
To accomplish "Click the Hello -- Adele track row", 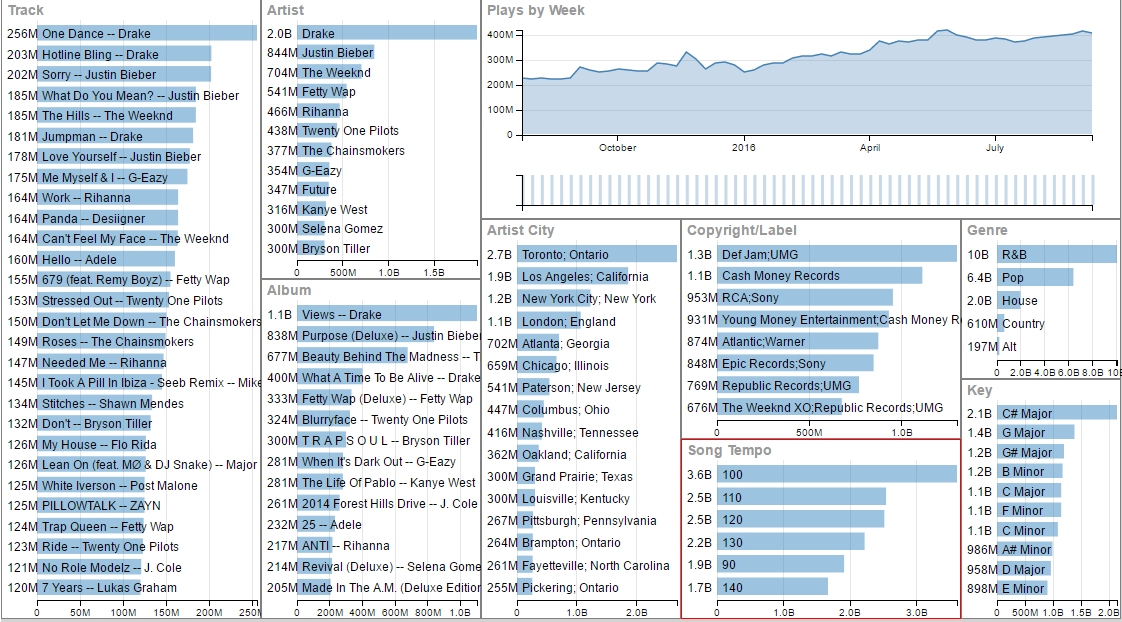I will (105, 260).
